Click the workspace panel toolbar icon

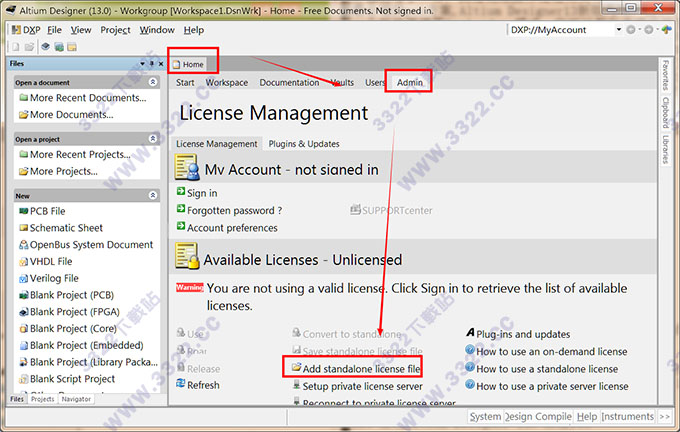coord(72,47)
